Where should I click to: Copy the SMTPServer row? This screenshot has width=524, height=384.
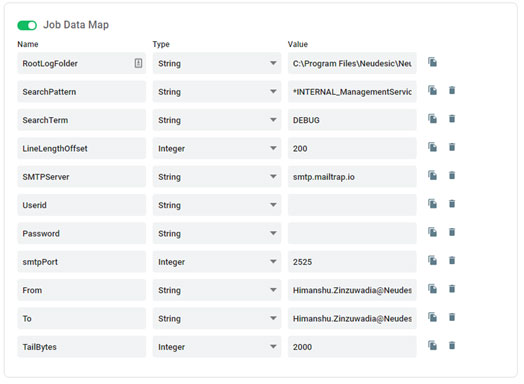432,176
